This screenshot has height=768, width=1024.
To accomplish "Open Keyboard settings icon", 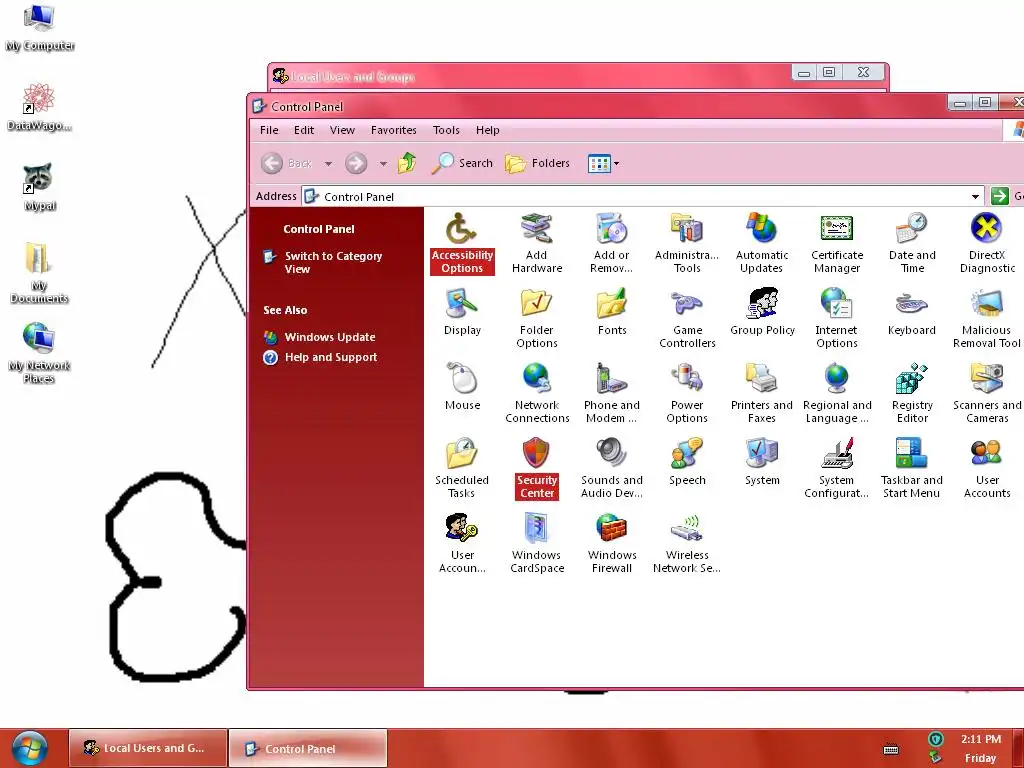I will 912,312.
